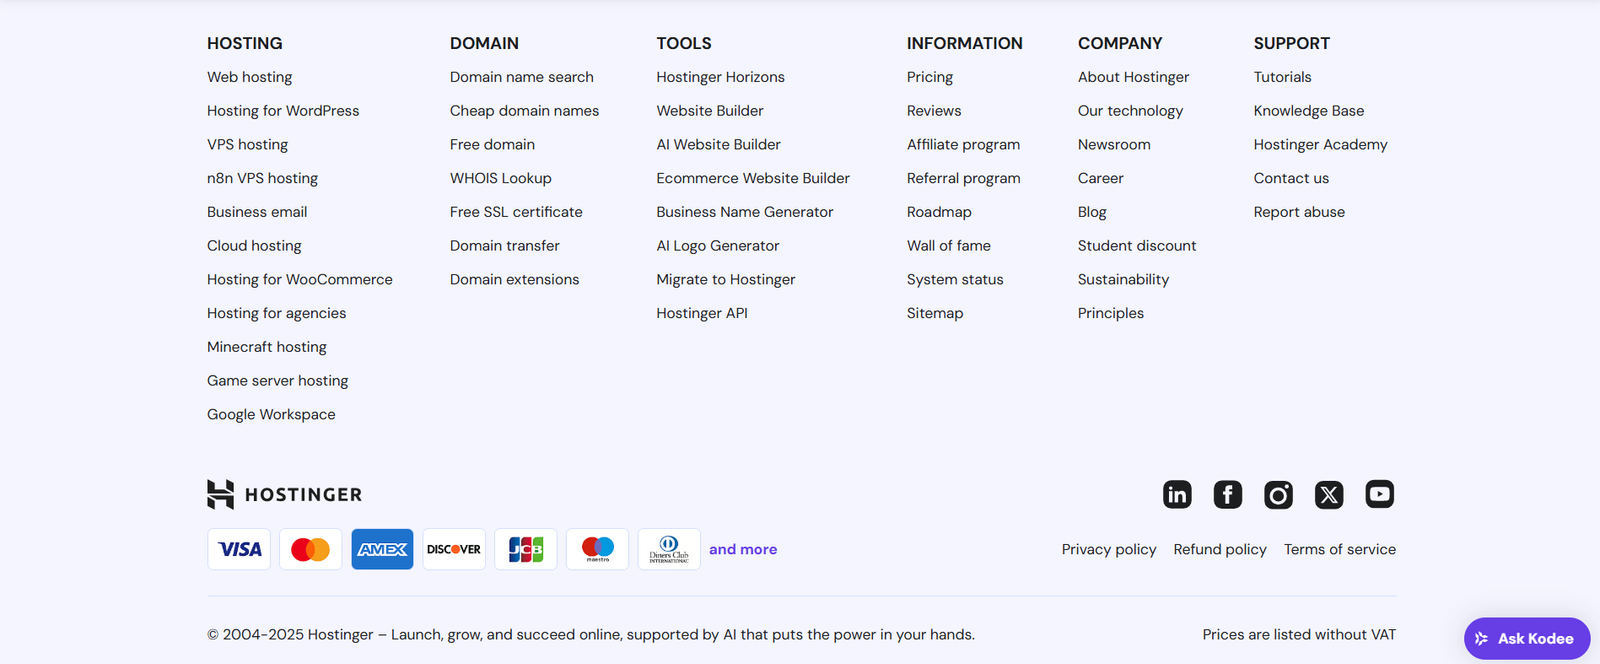Image resolution: width=1600 pixels, height=664 pixels.
Task: Click the Hostinger logo in footer
Action: pos(285,494)
